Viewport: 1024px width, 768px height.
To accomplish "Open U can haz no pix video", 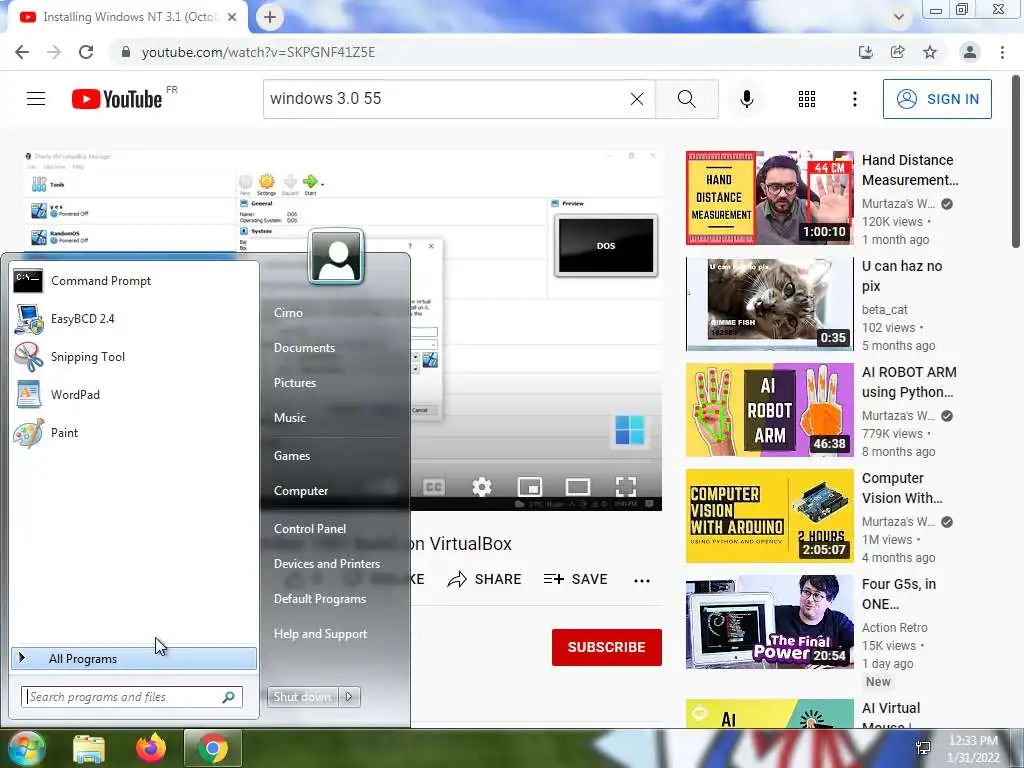I will (769, 304).
